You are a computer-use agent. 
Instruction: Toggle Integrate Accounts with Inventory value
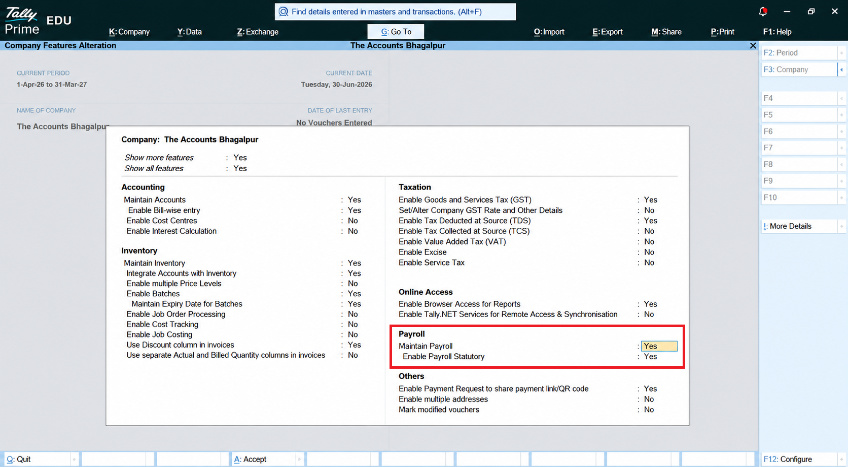pyautogui.click(x=354, y=273)
